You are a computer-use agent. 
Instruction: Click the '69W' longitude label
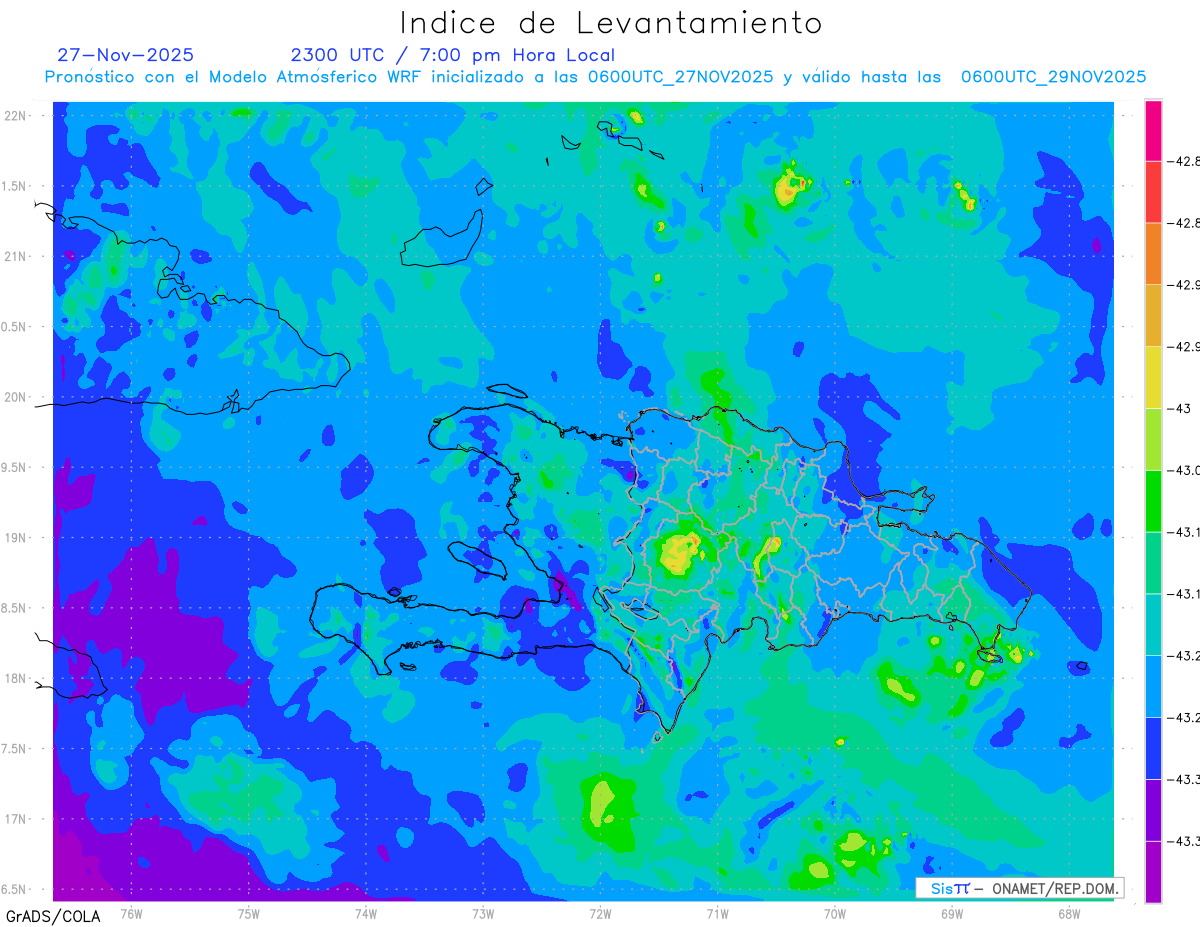[952, 913]
